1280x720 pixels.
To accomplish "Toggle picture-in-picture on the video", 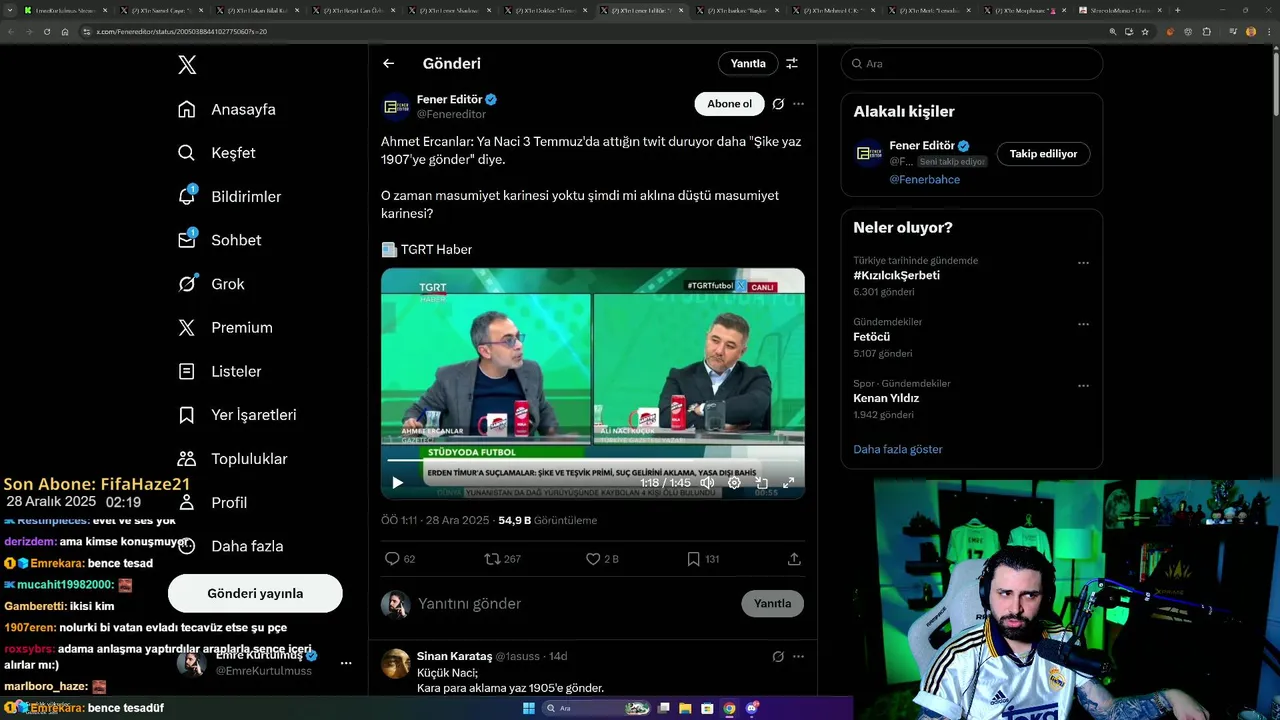I will (761, 483).
